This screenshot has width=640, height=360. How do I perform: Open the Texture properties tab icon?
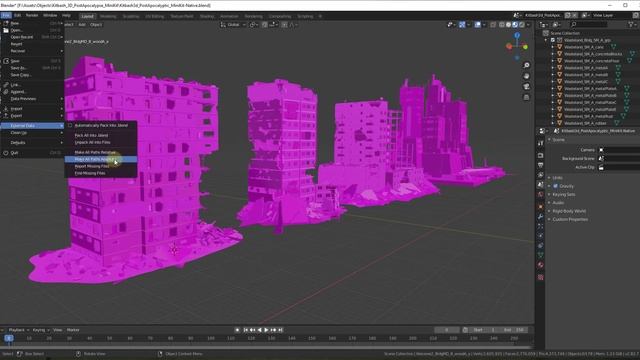[540, 277]
